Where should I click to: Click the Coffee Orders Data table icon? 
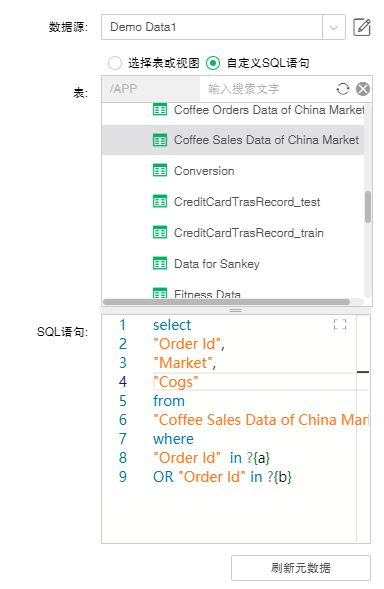(160, 110)
